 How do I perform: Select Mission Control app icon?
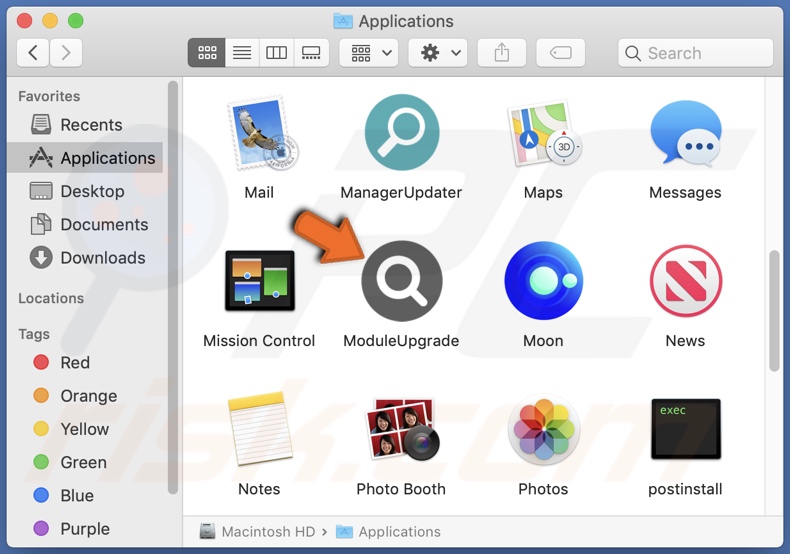(259, 281)
